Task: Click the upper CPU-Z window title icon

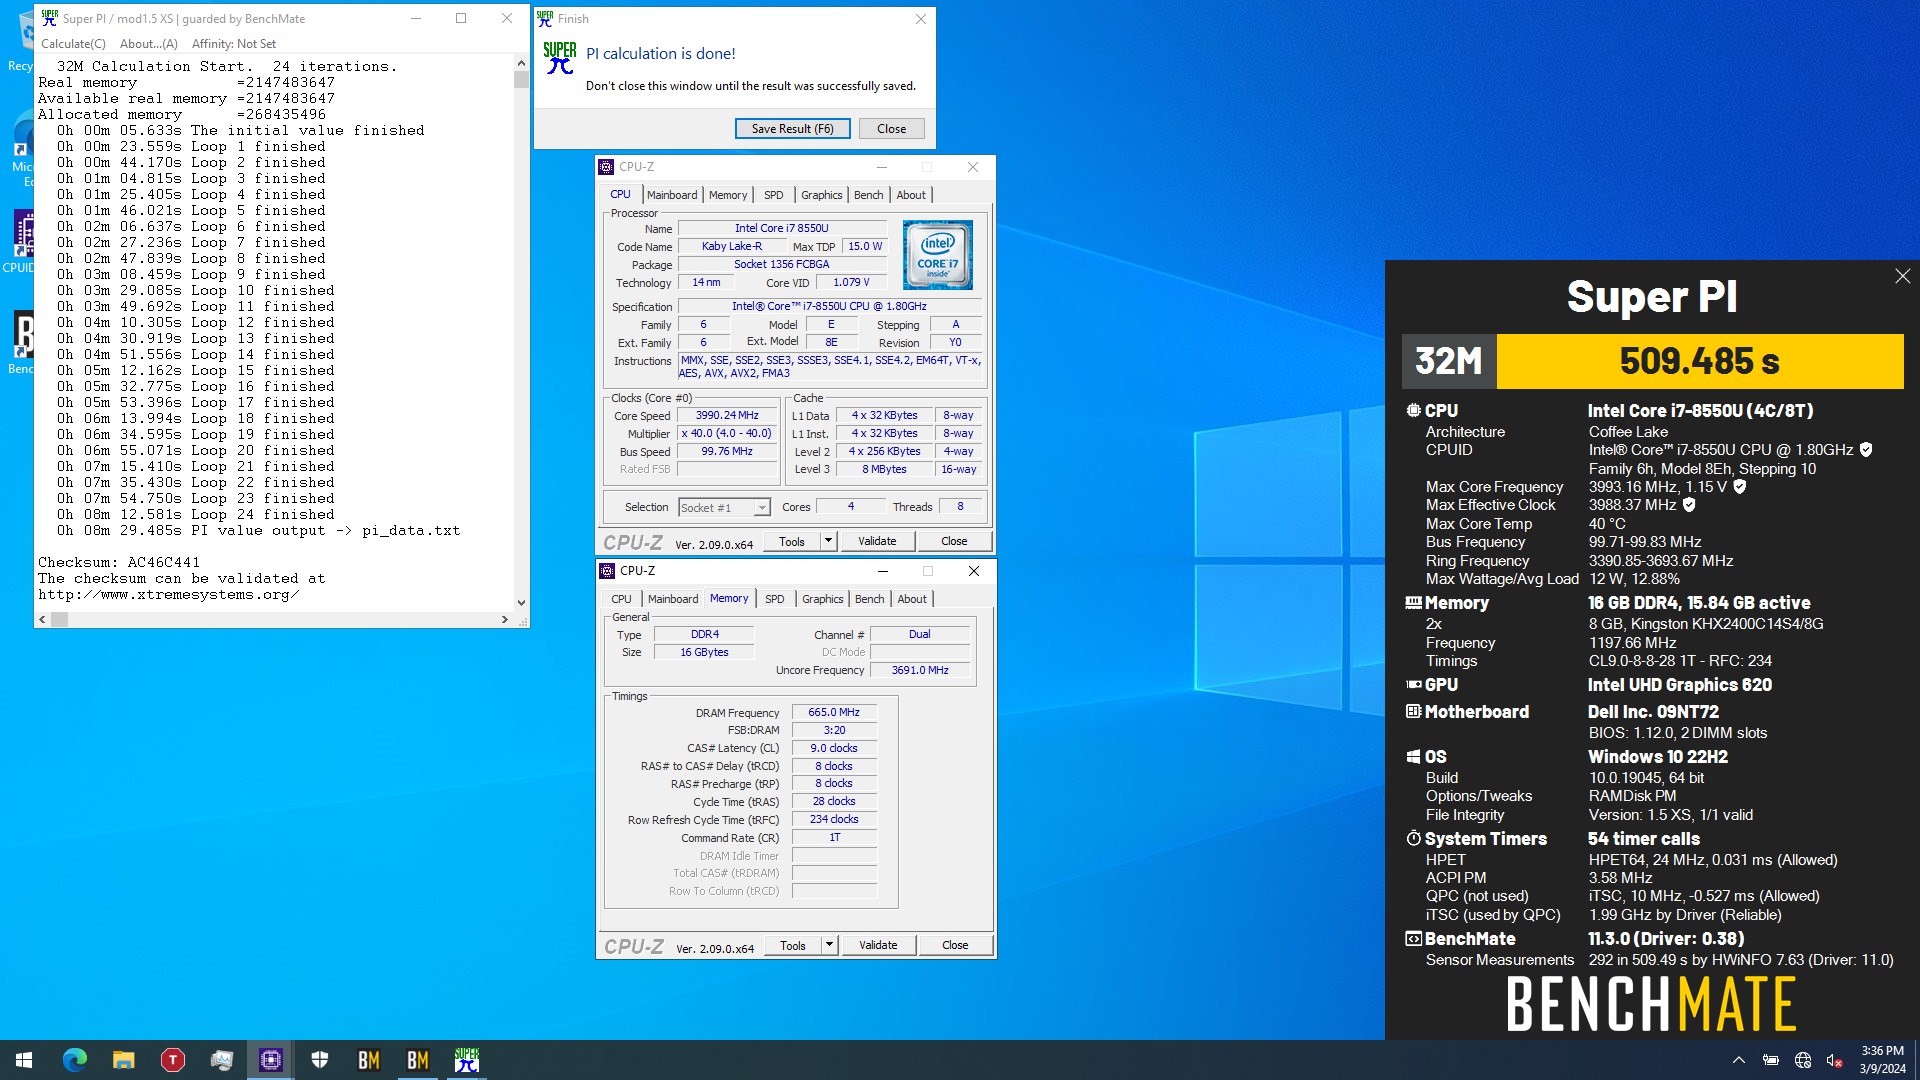Action: (x=606, y=167)
